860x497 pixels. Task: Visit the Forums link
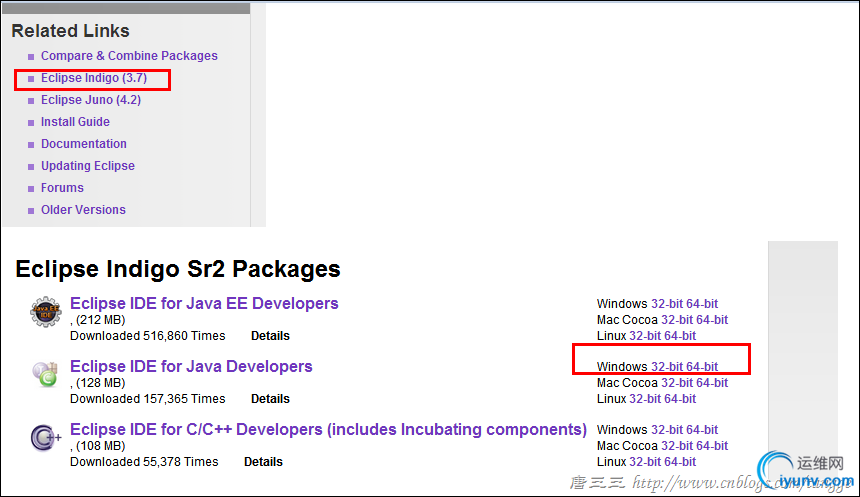point(62,188)
